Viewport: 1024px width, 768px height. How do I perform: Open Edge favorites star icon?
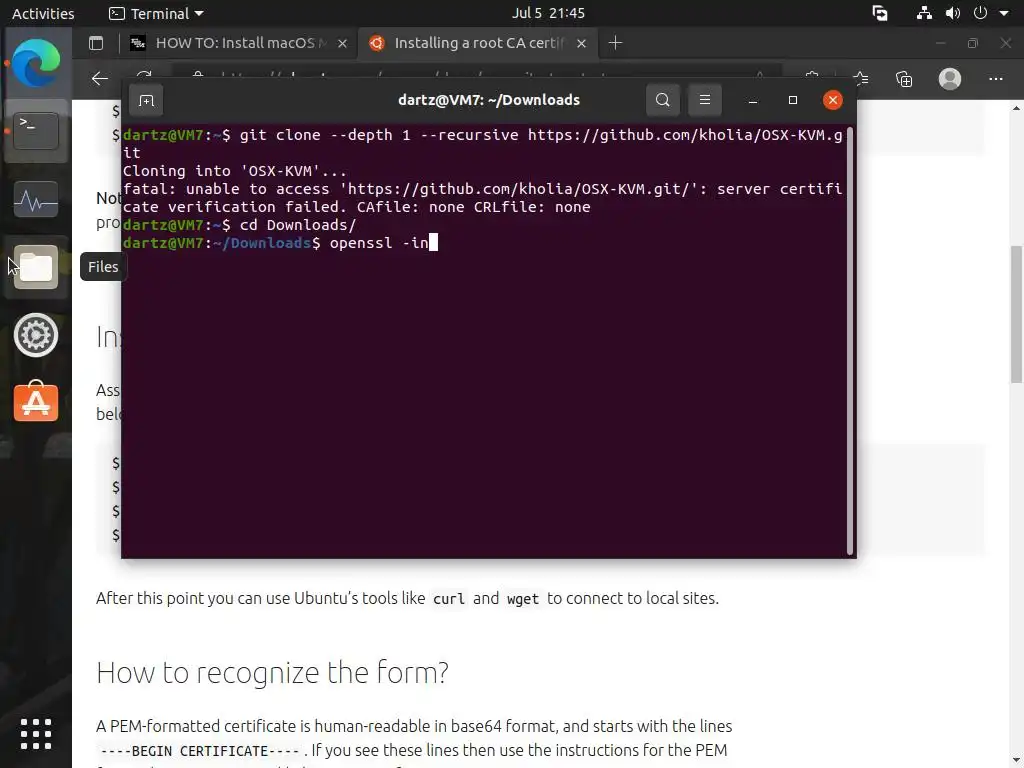tap(861, 79)
